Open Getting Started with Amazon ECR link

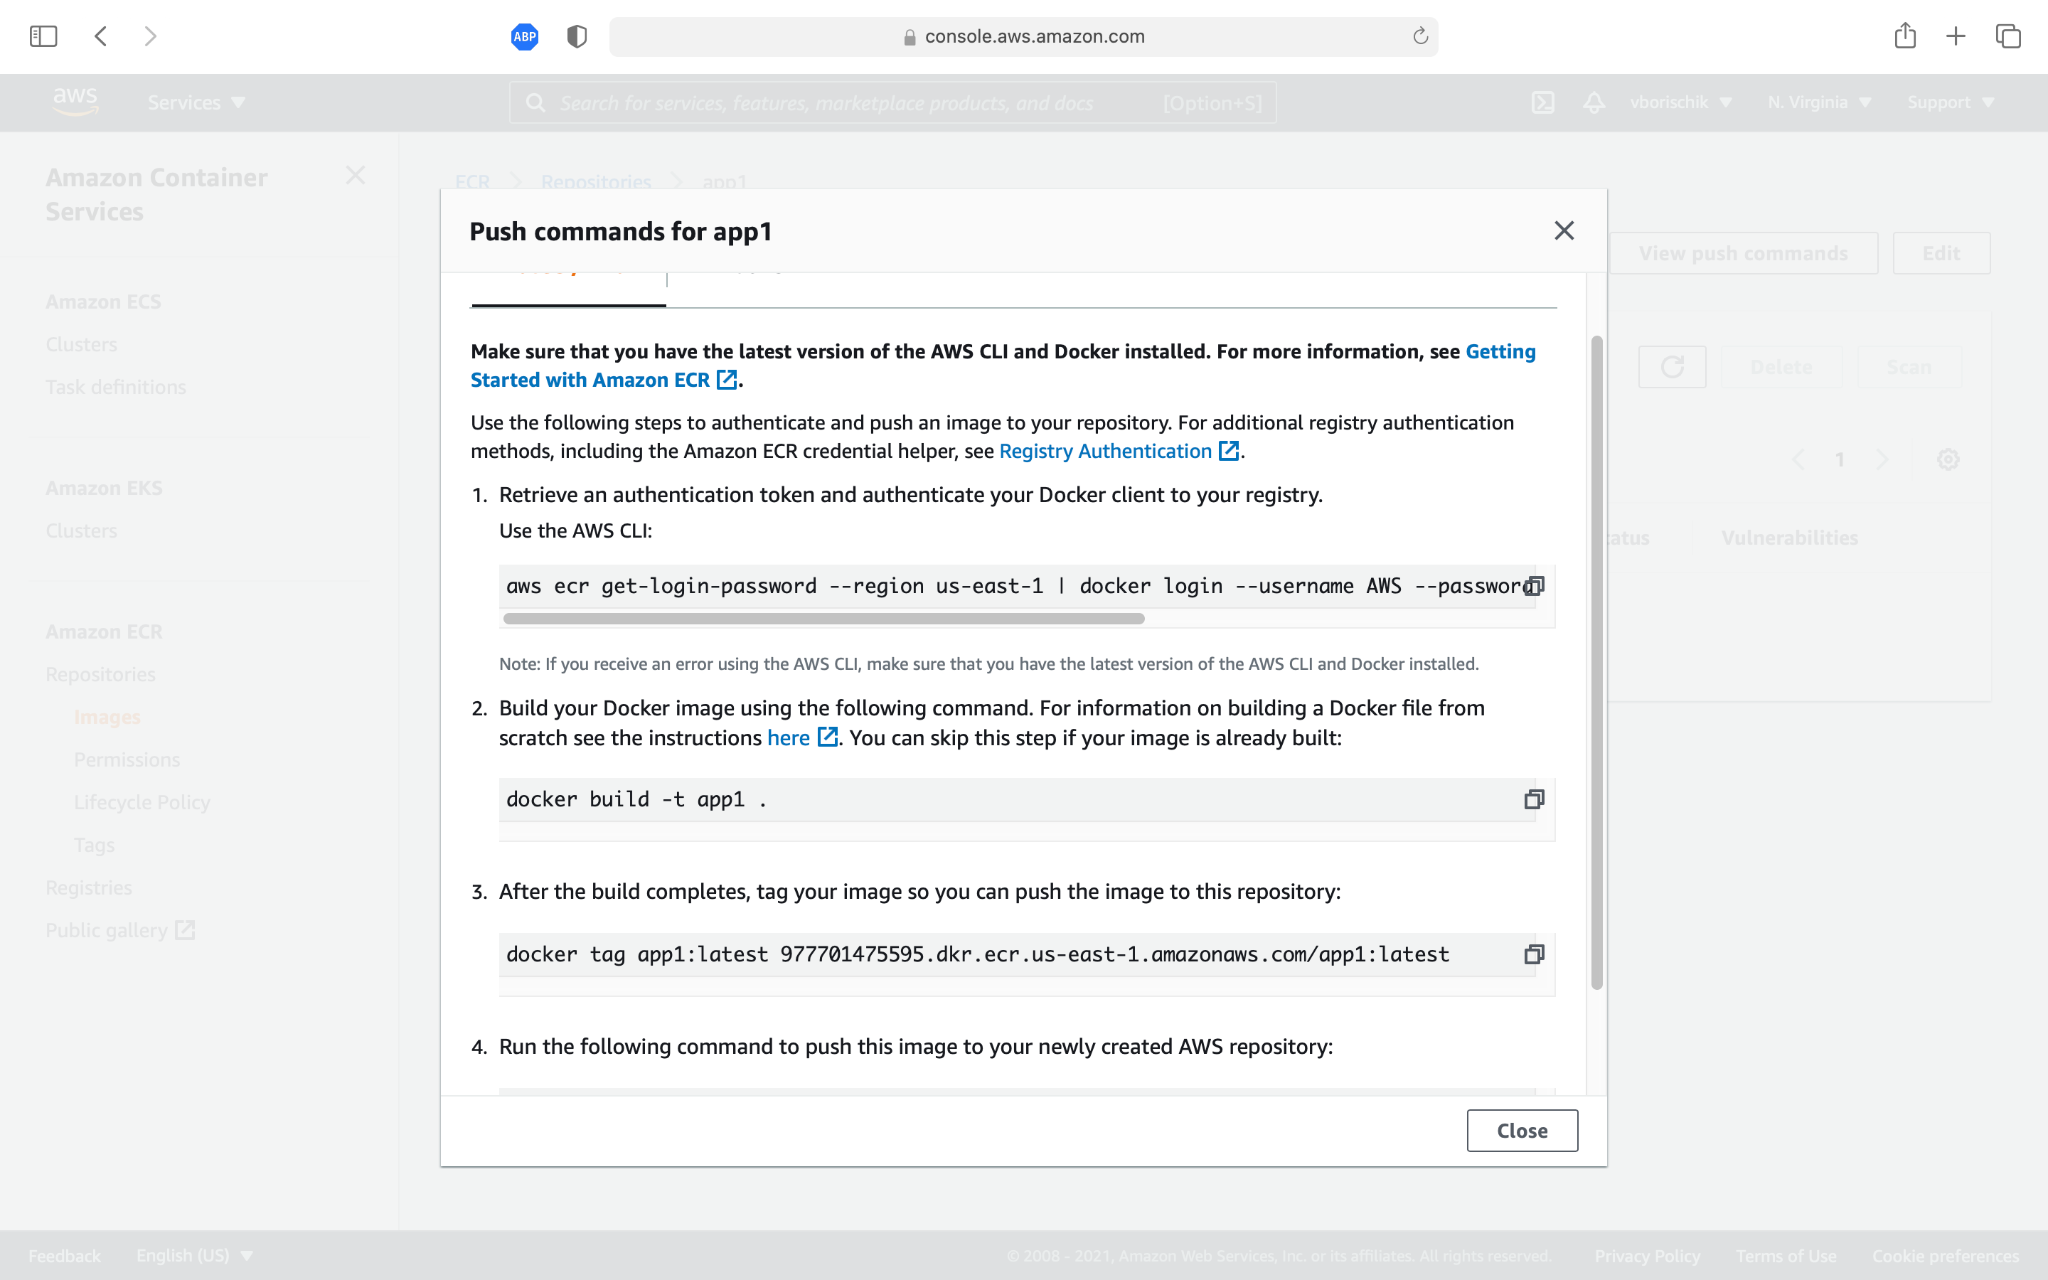click(1003, 366)
